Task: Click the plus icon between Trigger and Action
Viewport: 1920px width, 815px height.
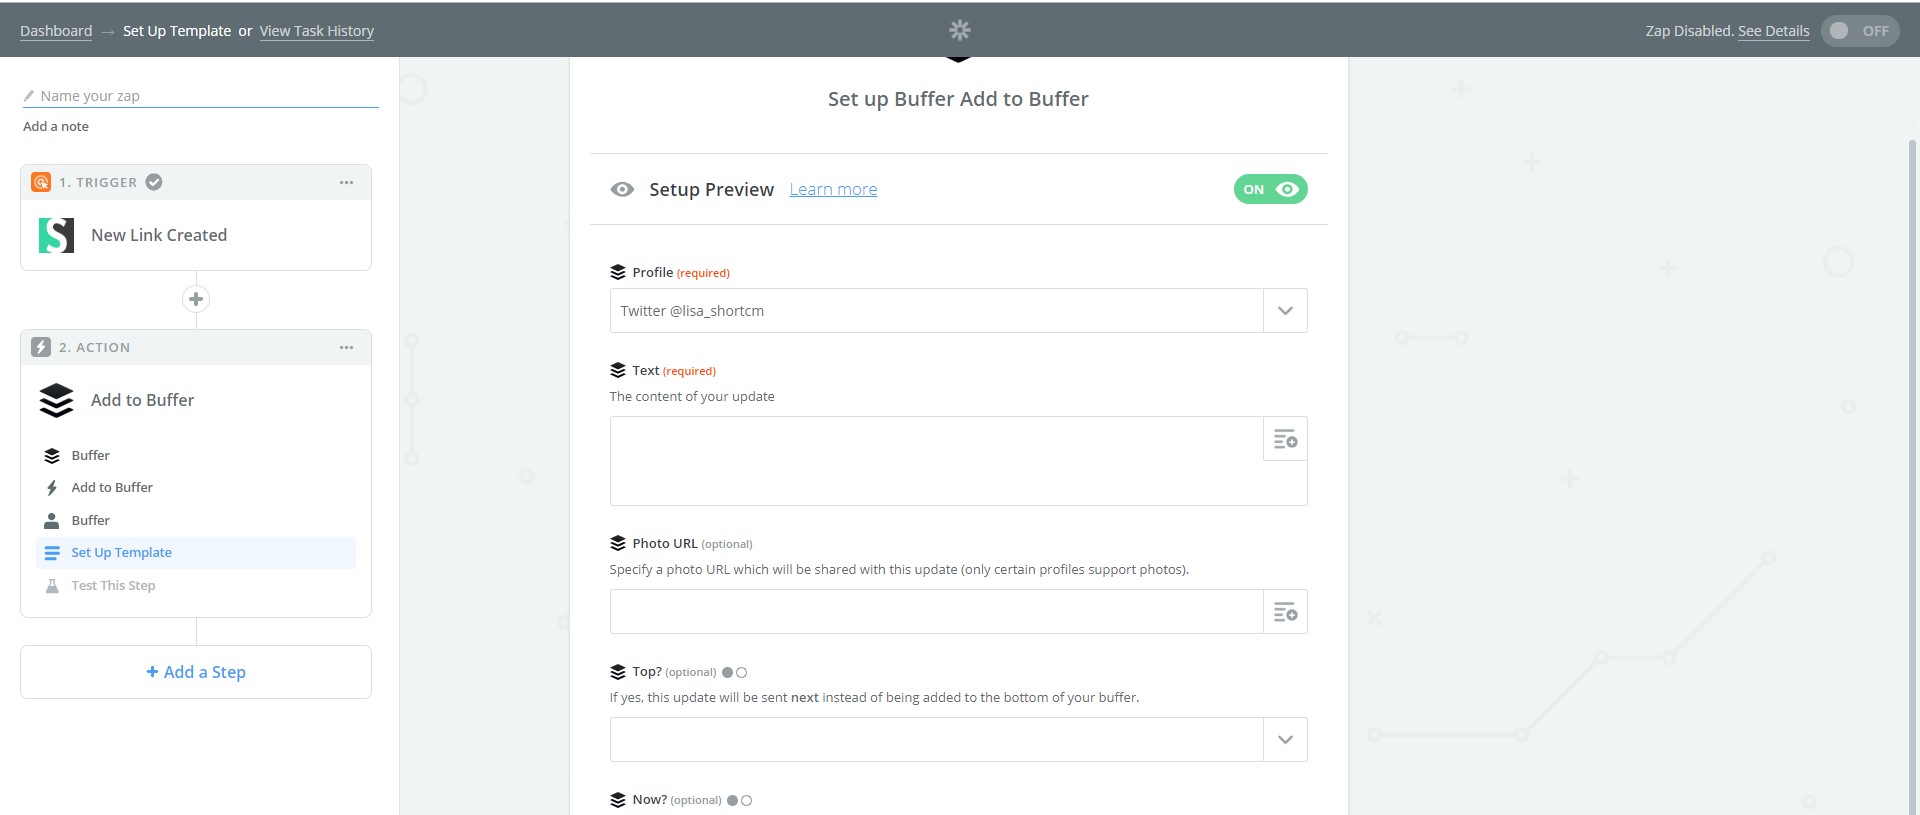Action: point(196,298)
